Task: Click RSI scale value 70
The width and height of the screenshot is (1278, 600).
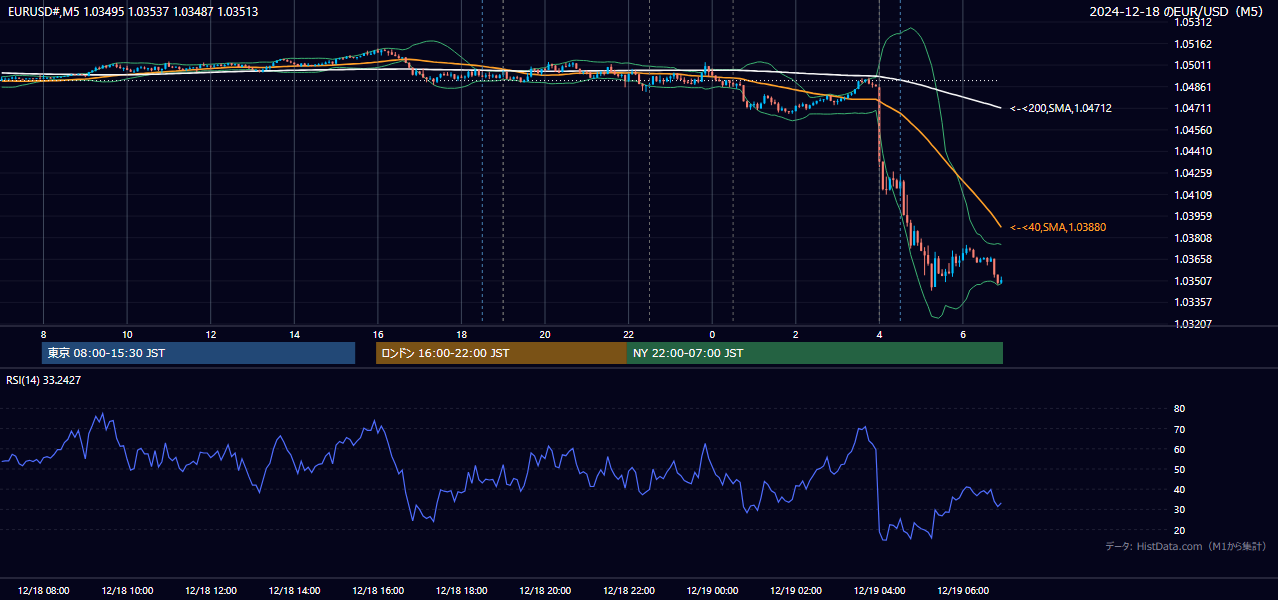Action: [x=1179, y=429]
